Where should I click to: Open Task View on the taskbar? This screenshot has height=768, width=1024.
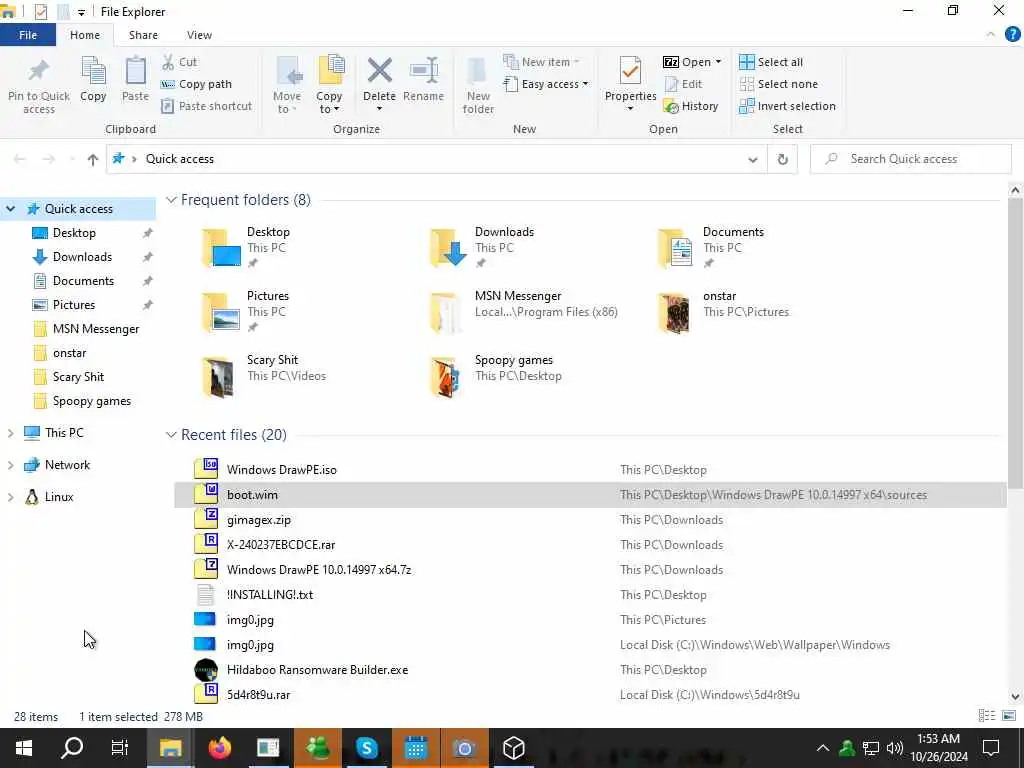[120, 748]
